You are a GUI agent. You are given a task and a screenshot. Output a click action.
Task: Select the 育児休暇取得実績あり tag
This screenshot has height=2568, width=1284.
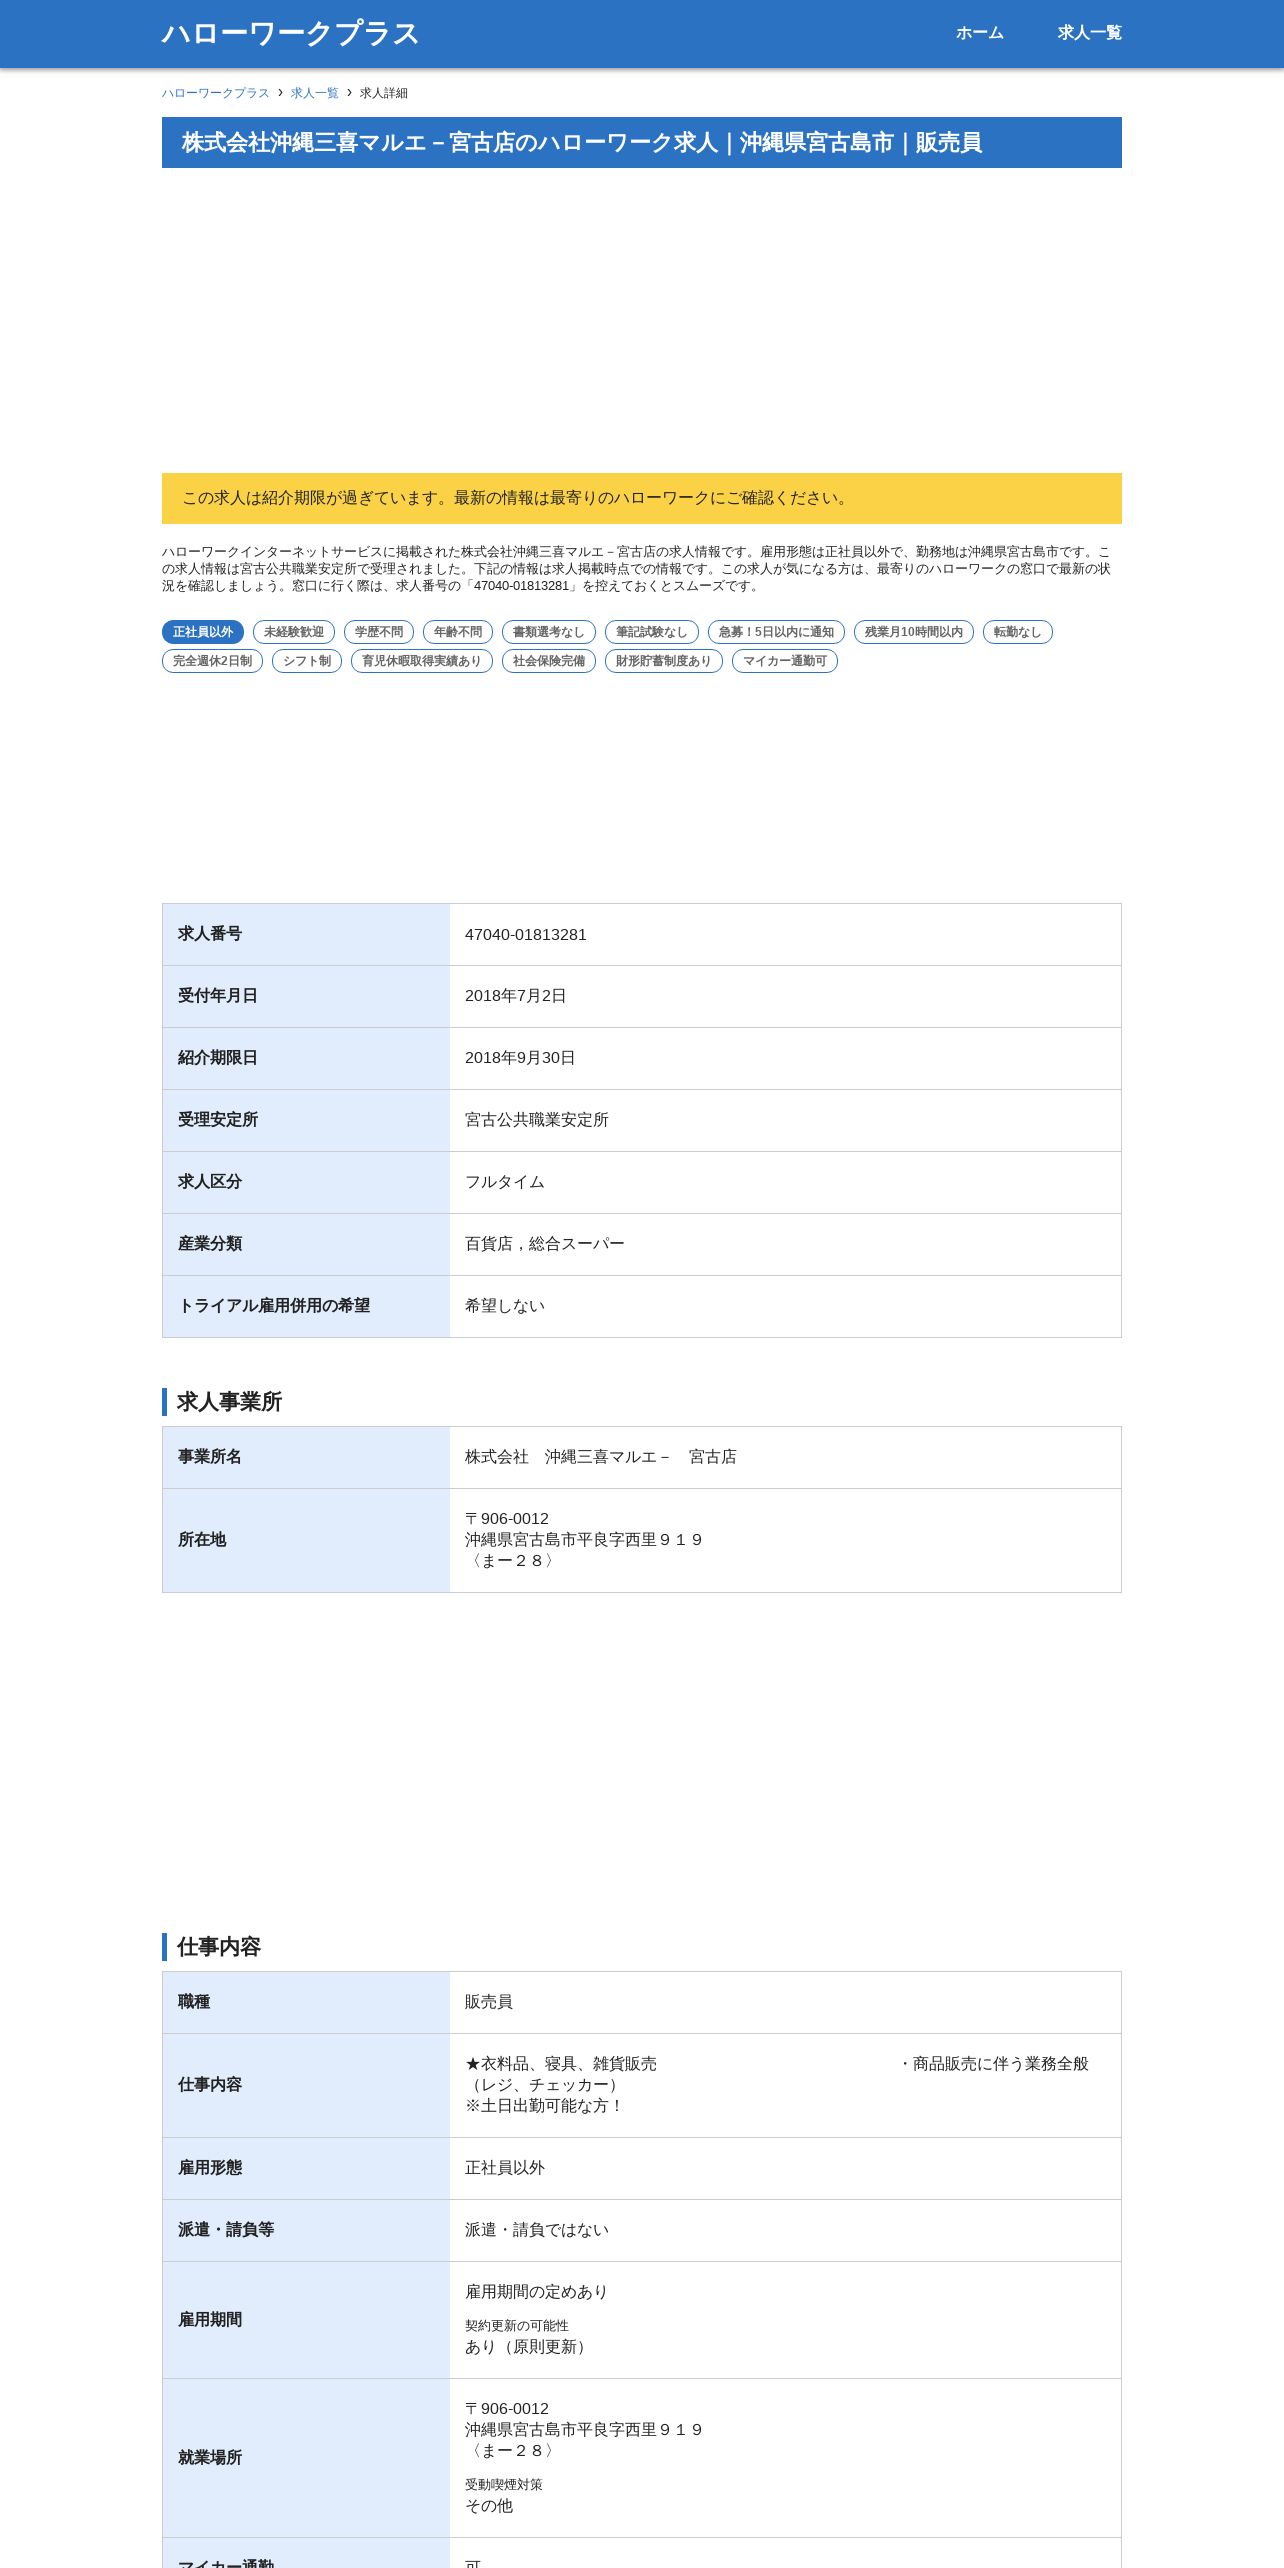tap(422, 661)
